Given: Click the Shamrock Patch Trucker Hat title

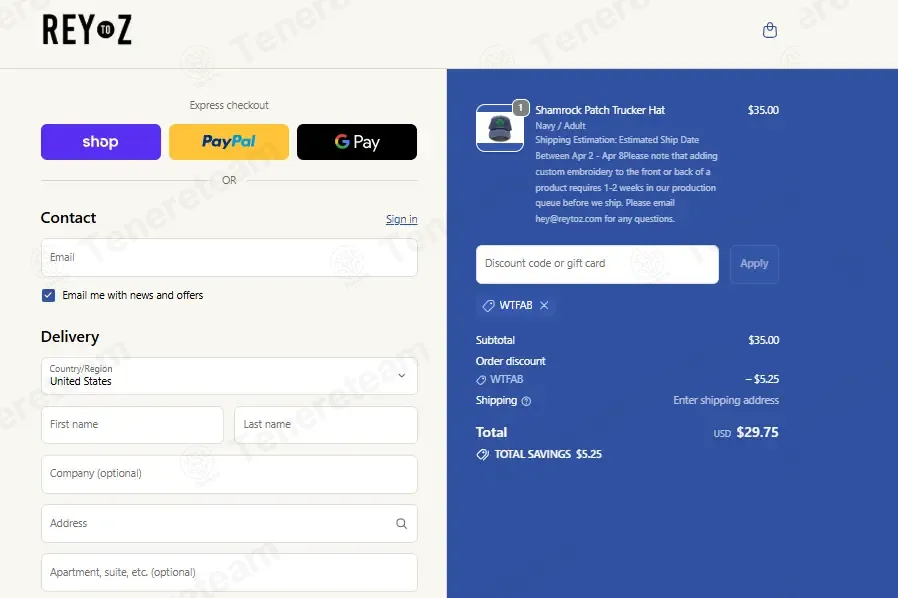Looking at the screenshot, I should pos(600,110).
